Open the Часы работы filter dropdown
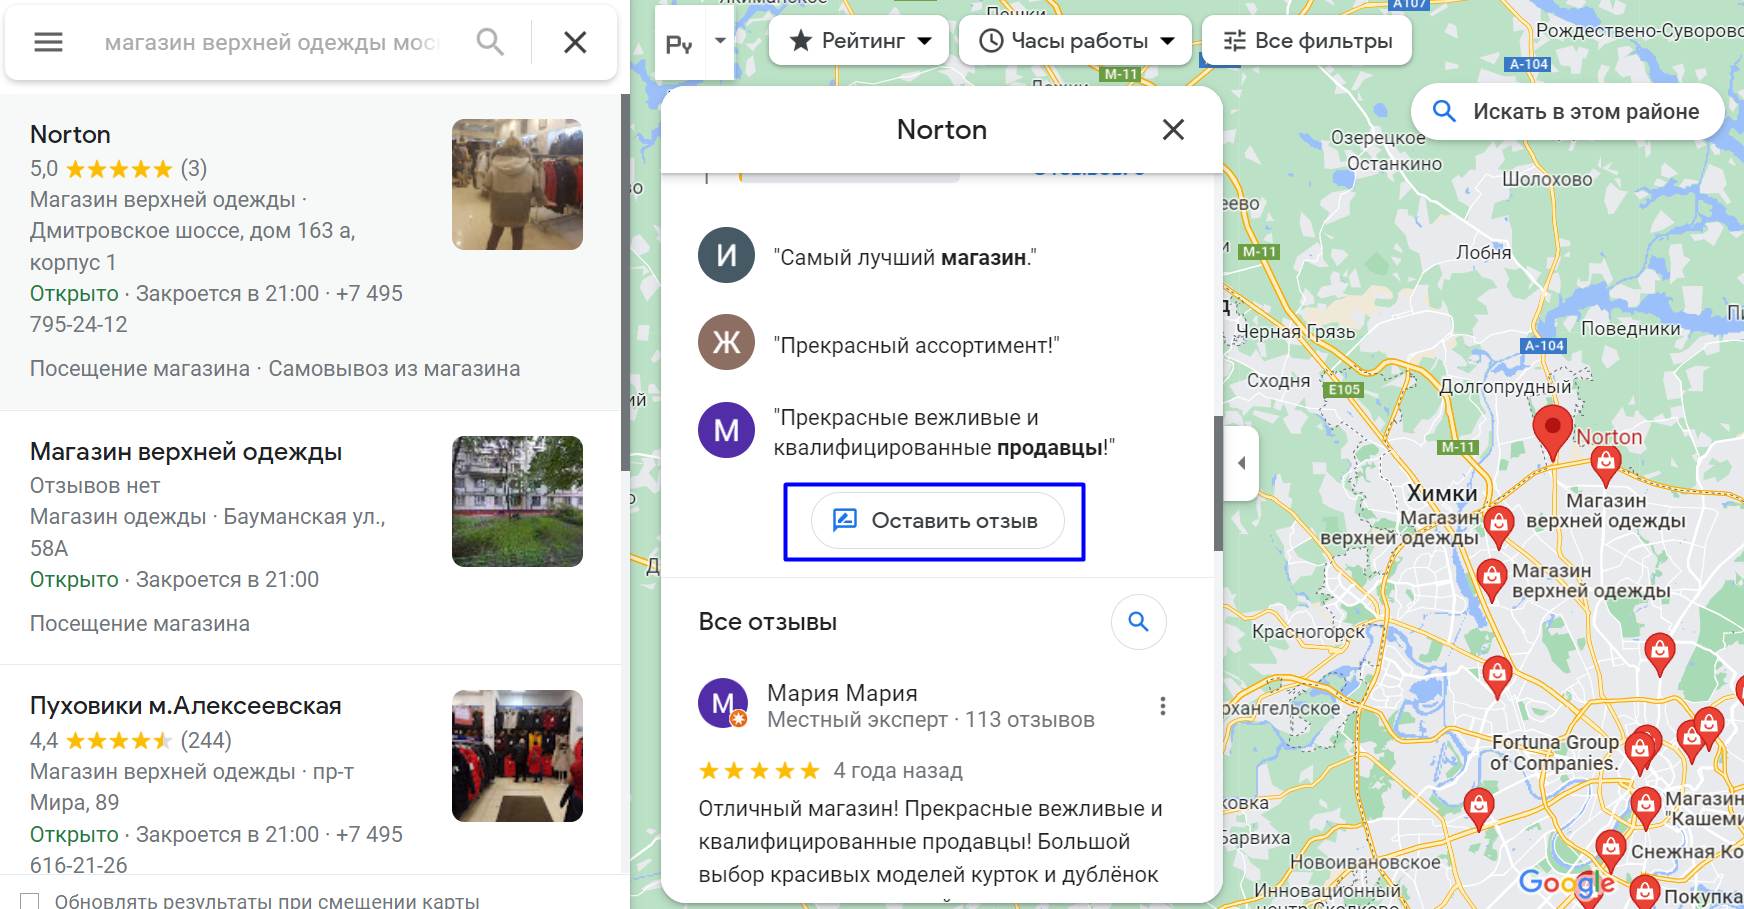 (x=1075, y=41)
